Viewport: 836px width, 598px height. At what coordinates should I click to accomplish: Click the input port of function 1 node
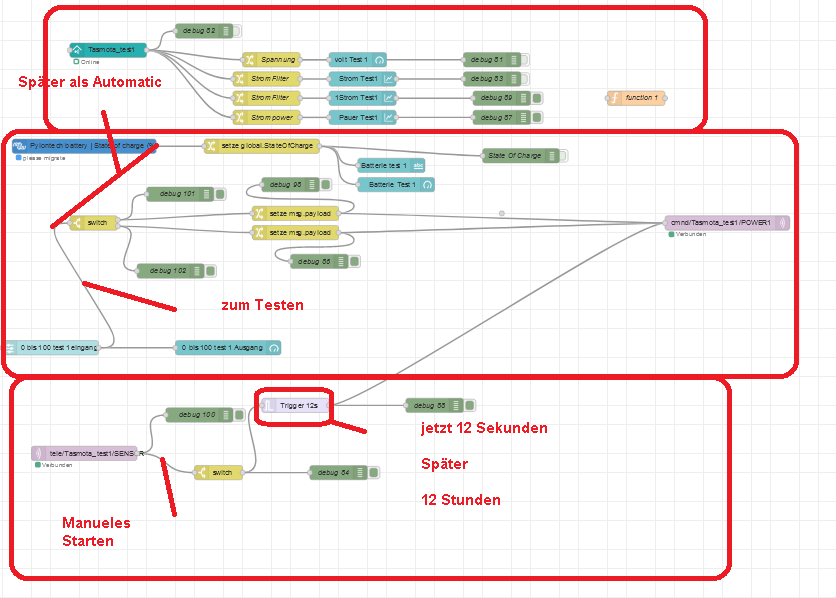tap(608, 98)
